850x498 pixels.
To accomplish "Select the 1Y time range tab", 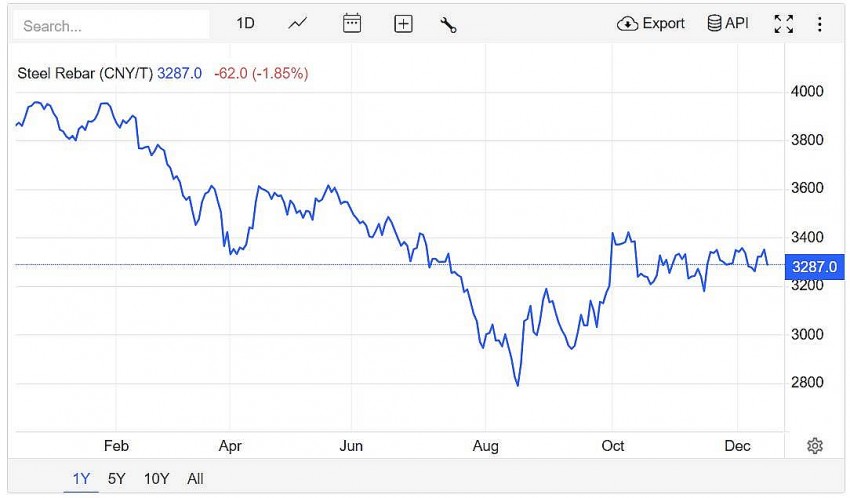I will [81, 479].
